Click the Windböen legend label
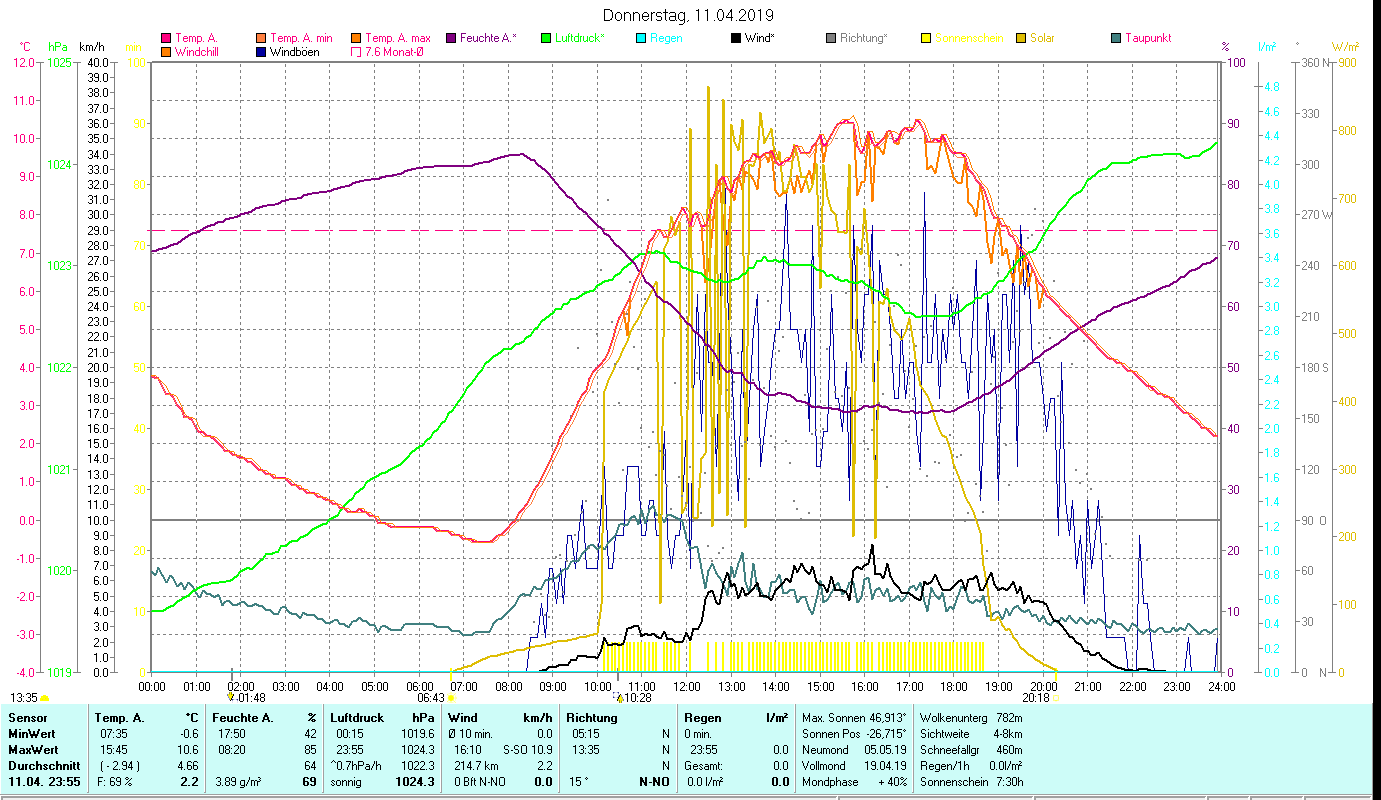1381x800 pixels. click(295, 52)
